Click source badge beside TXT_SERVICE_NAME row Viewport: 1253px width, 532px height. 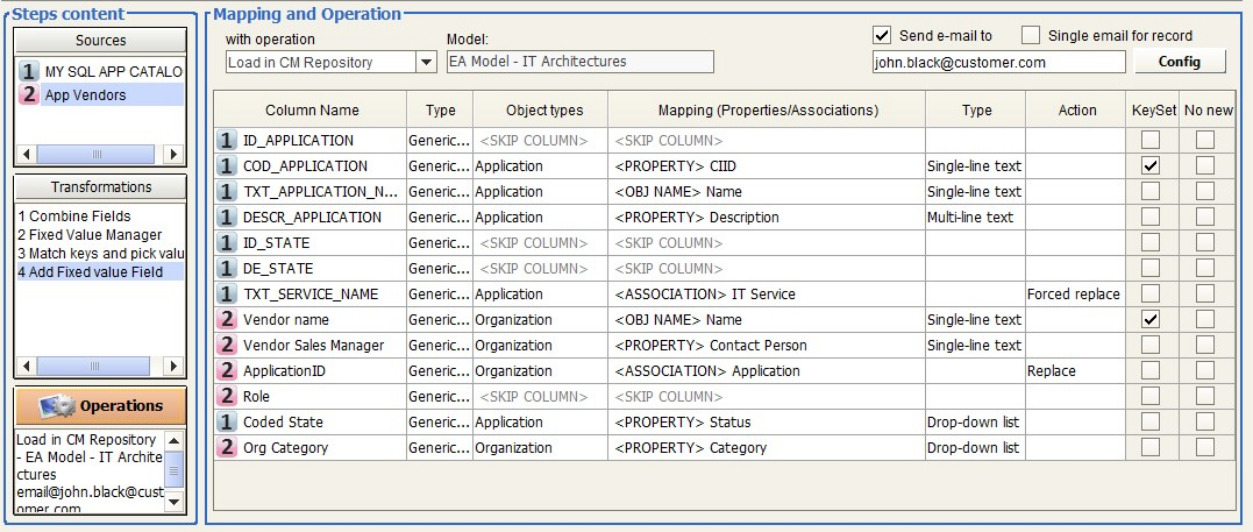tap(227, 294)
